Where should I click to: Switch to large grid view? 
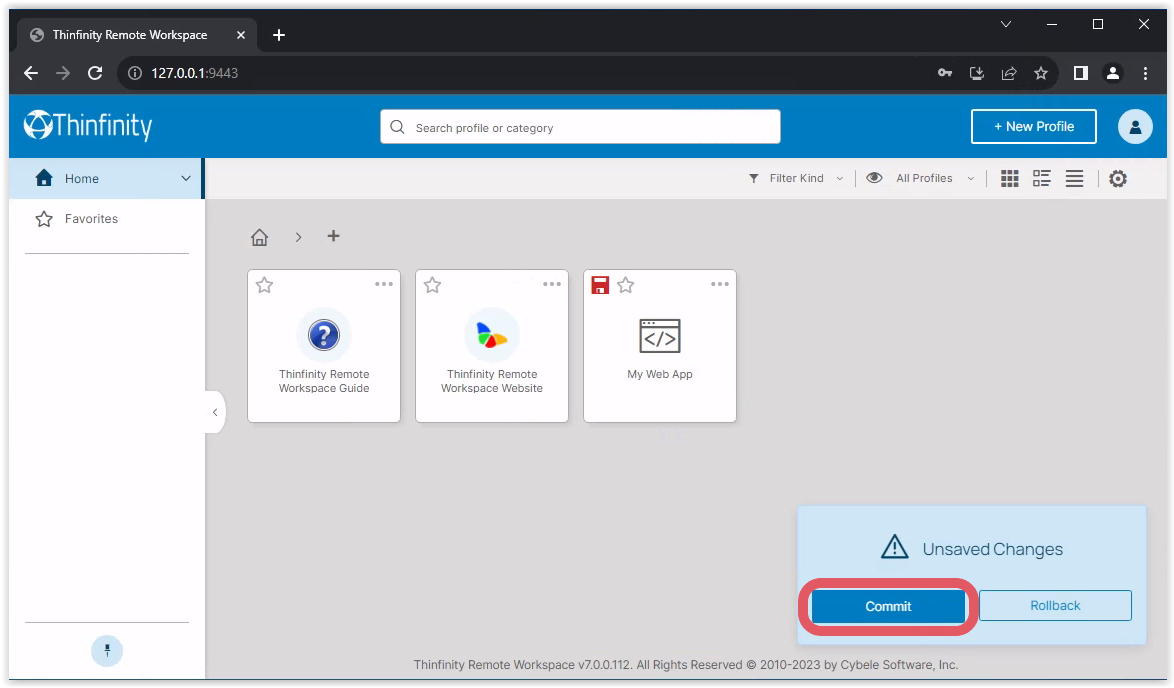point(1009,178)
